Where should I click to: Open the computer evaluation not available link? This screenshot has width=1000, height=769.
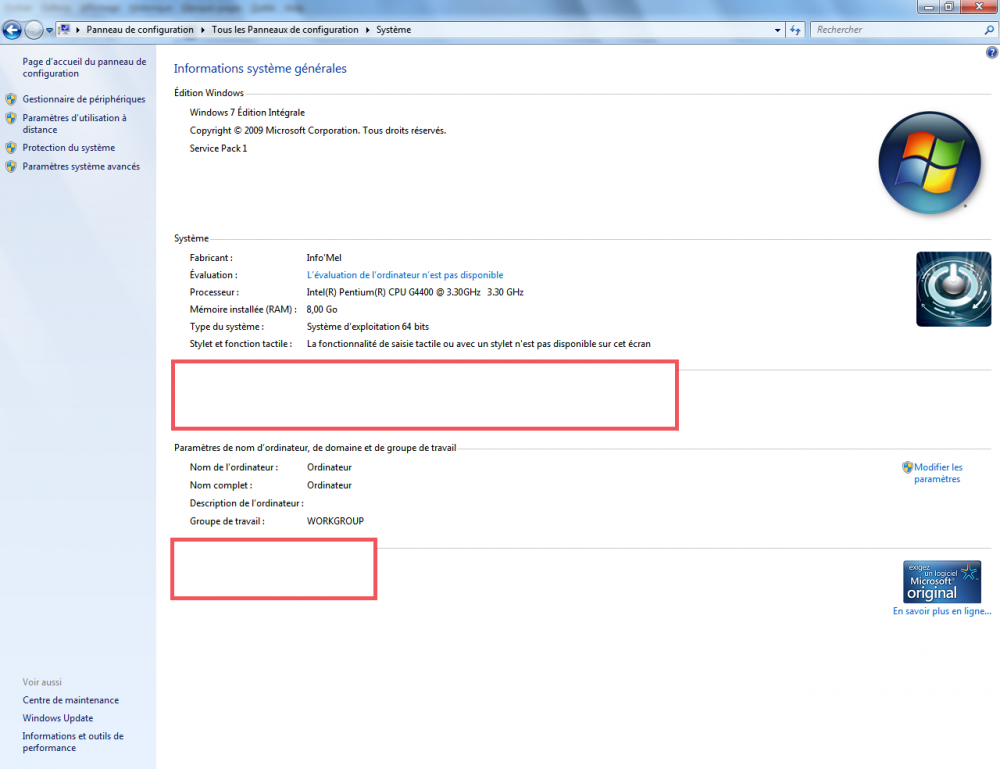pos(404,275)
